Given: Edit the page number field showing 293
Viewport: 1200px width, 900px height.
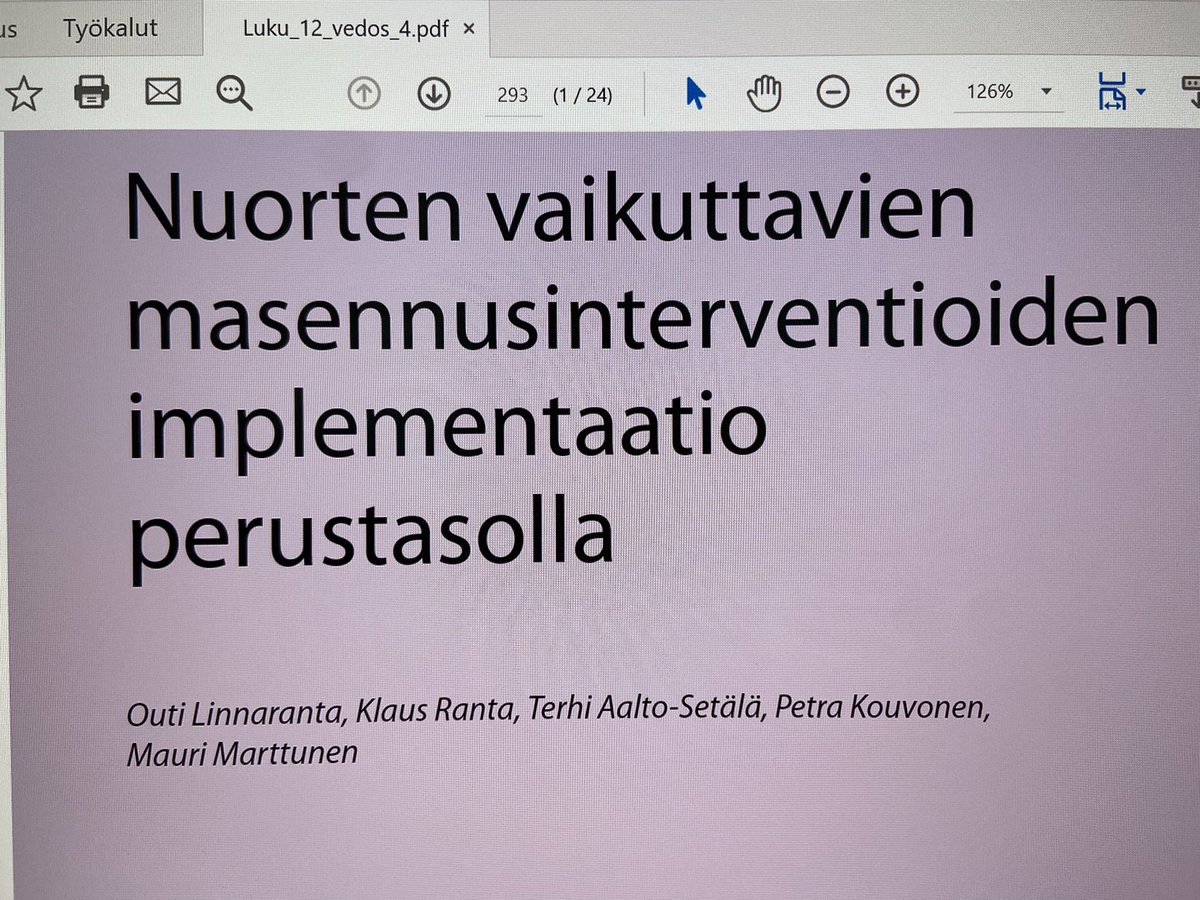Looking at the screenshot, I should [x=512, y=95].
